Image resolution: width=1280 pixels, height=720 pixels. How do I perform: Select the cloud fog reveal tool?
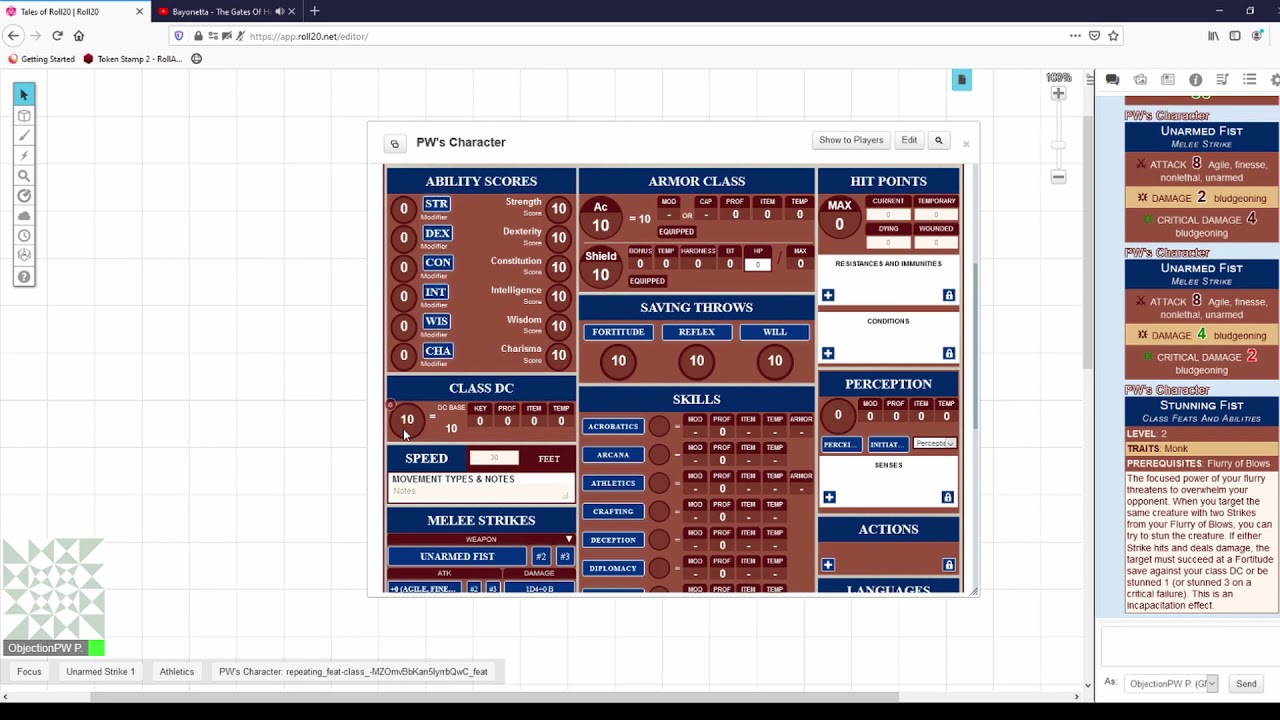(x=24, y=215)
